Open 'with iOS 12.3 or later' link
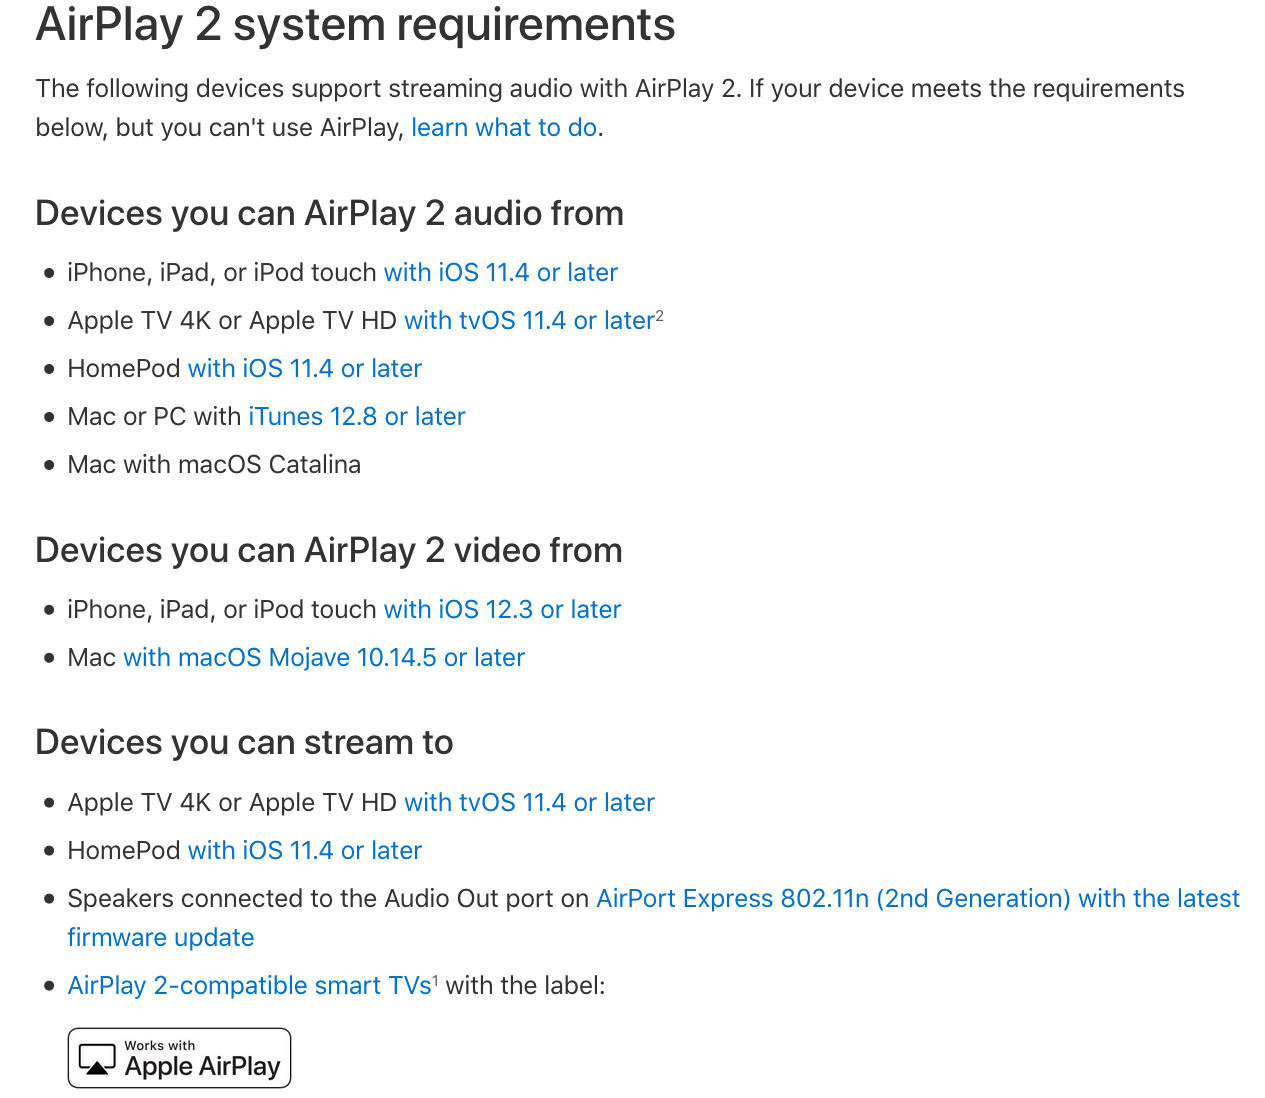1265x1098 pixels. [502, 610]
